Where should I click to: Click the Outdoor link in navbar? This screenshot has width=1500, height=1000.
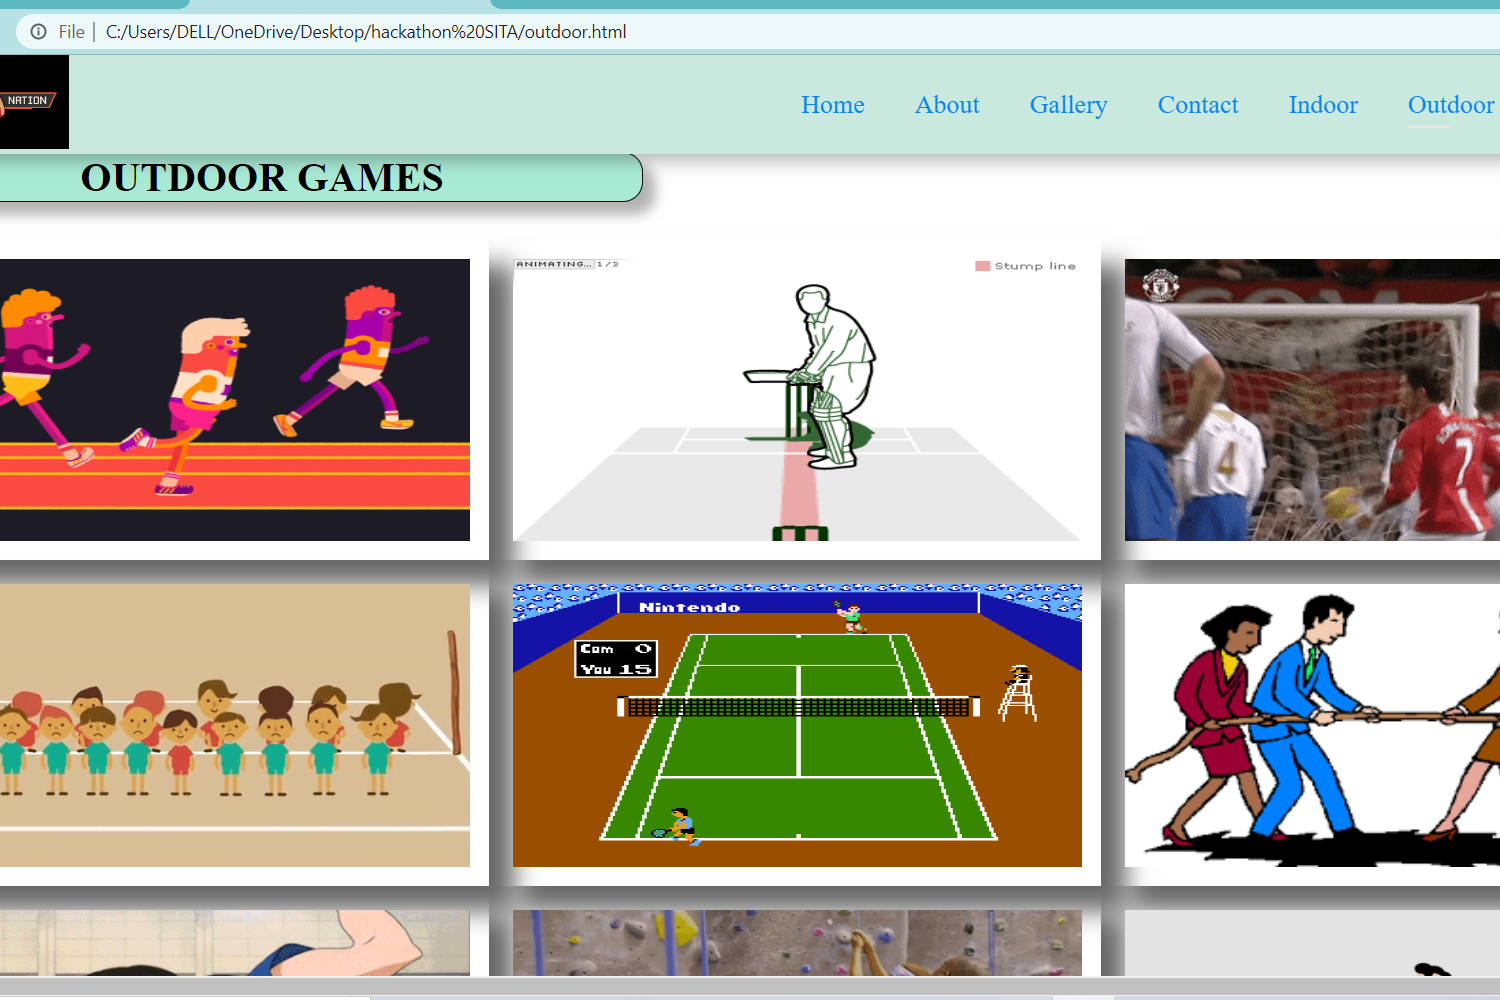point(1451,105)
